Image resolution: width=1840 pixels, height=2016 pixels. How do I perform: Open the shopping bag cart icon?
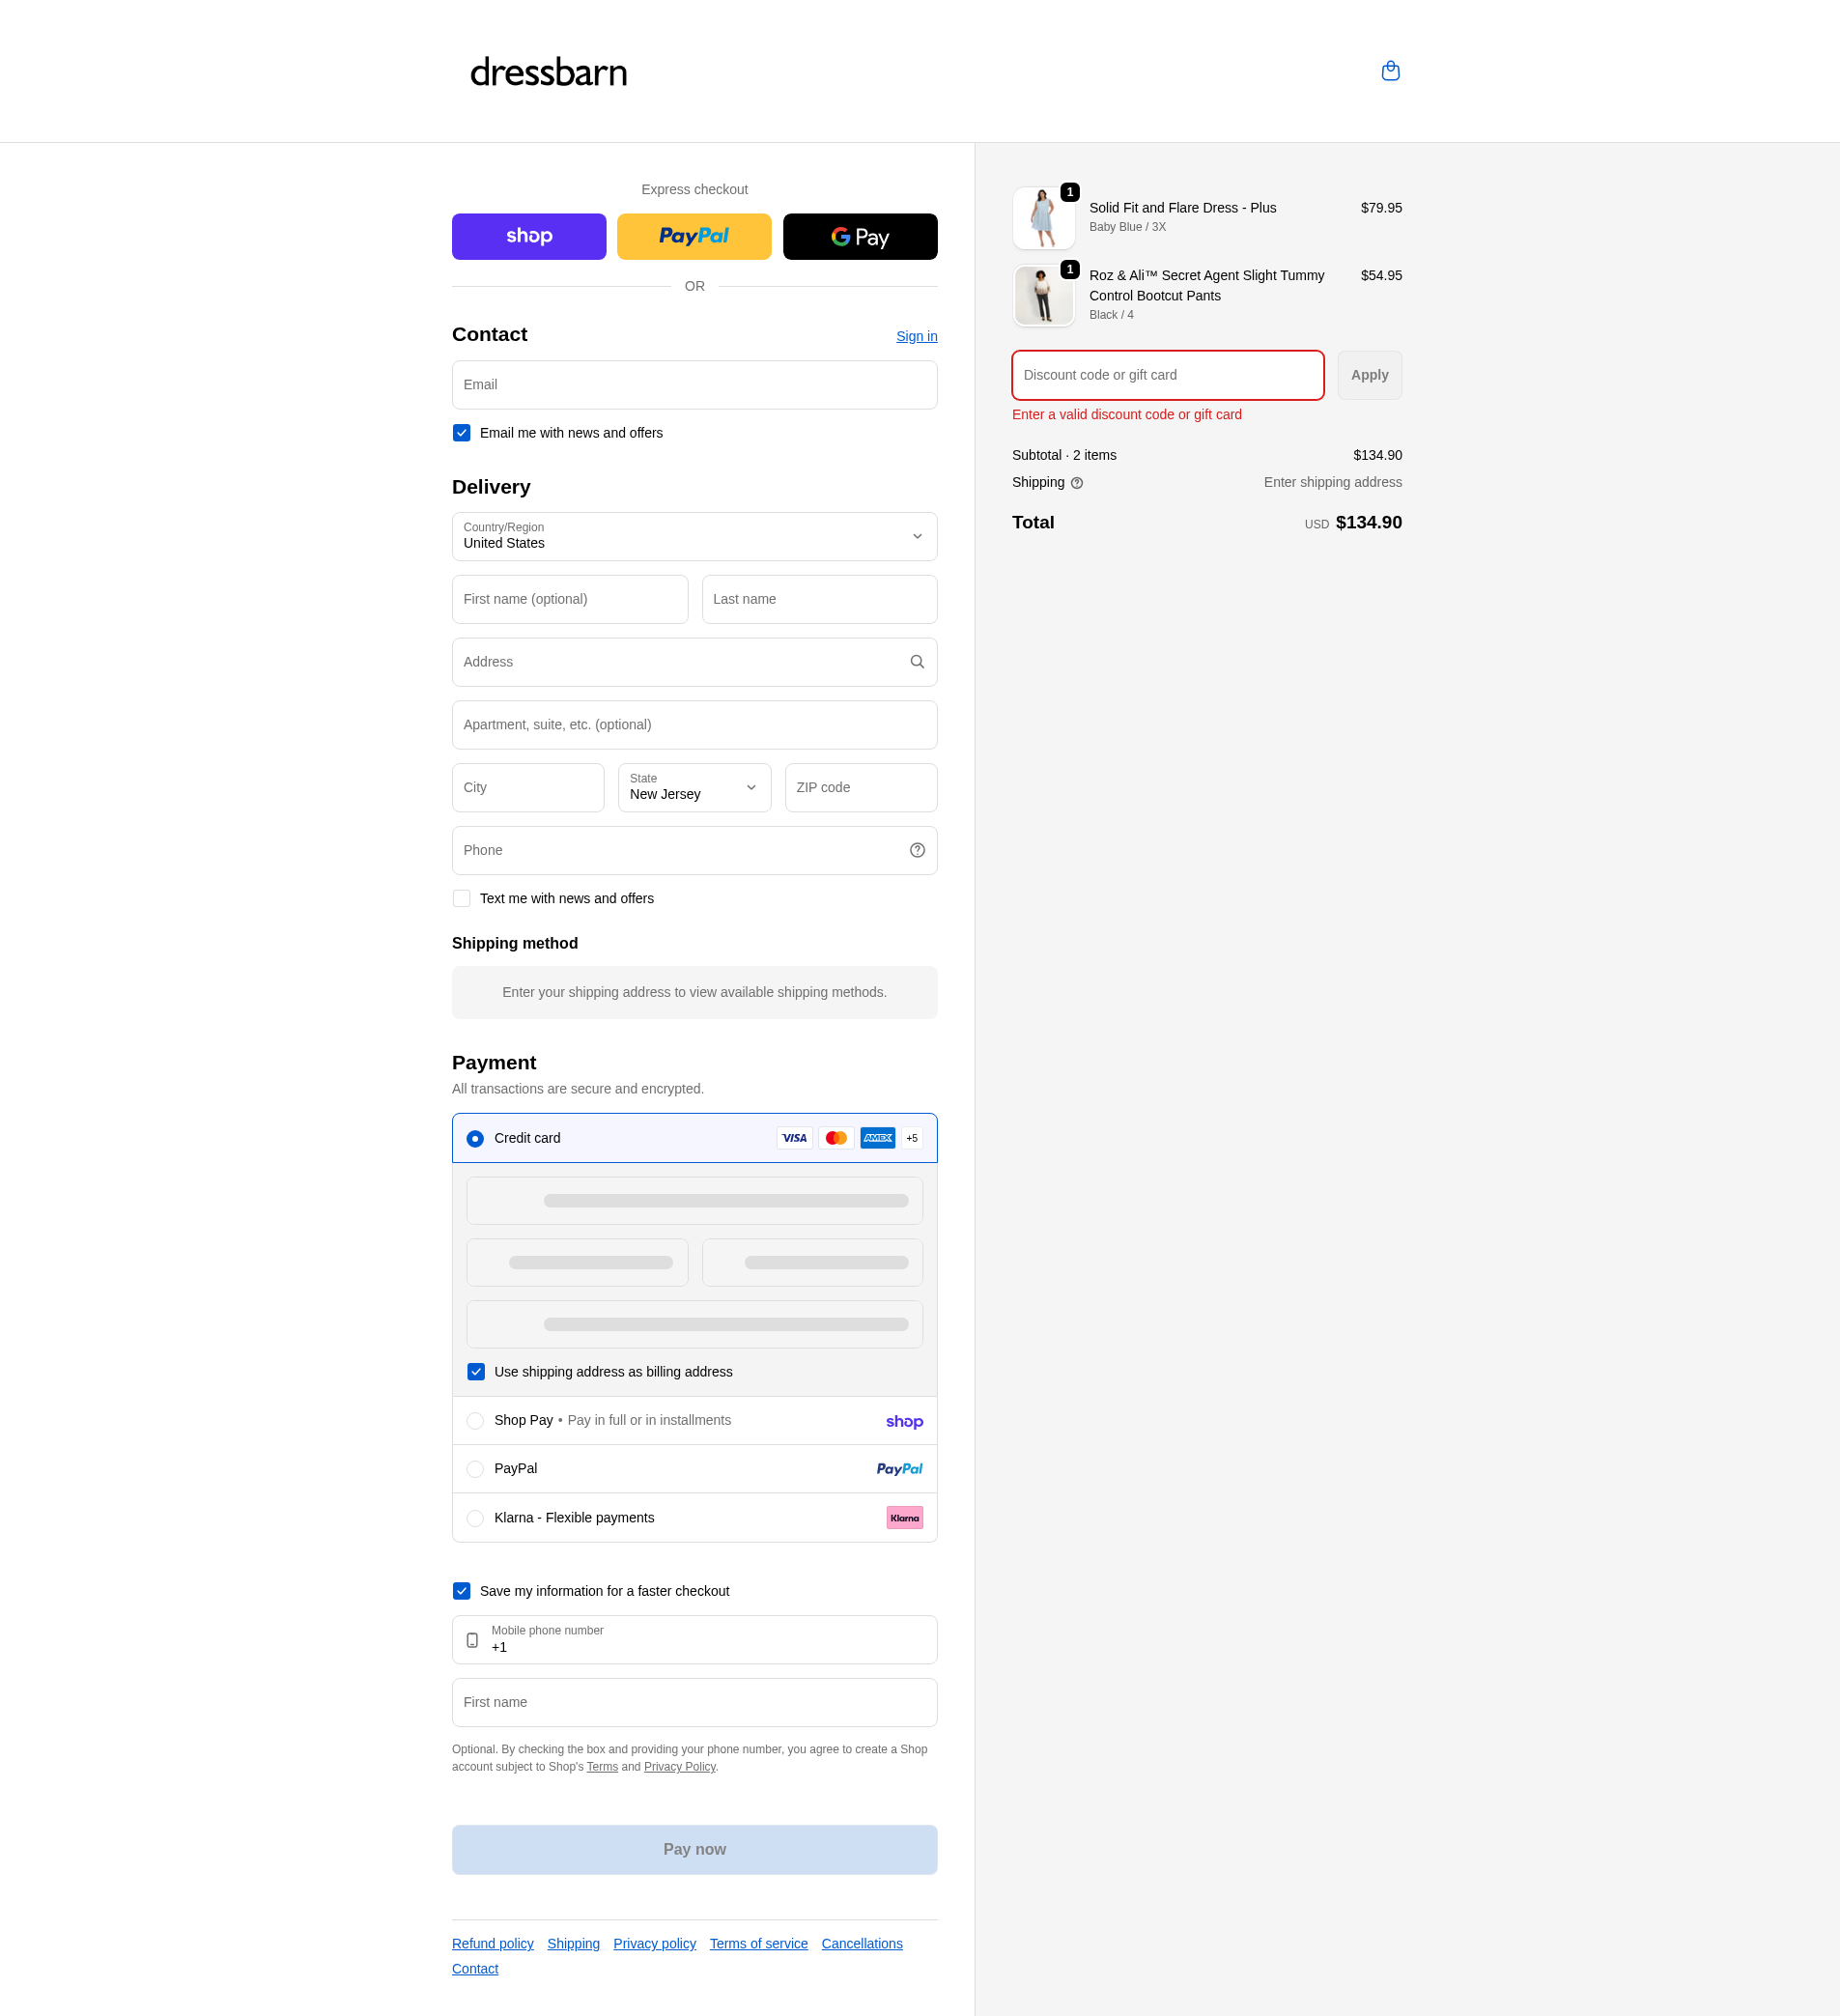click(x=1390, y=71)
